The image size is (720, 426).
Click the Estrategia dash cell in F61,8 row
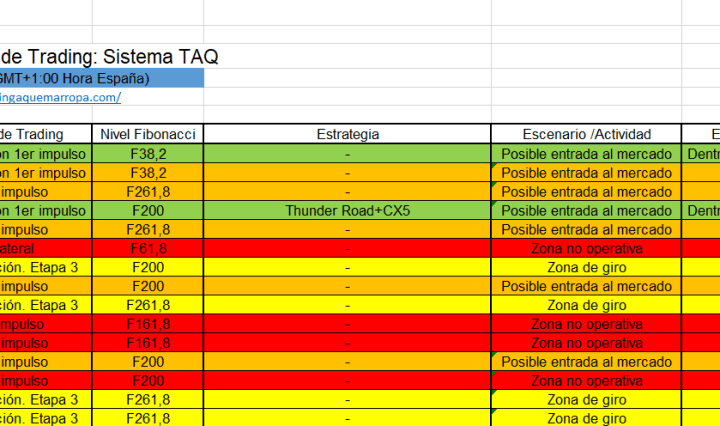tap(347, 248)
